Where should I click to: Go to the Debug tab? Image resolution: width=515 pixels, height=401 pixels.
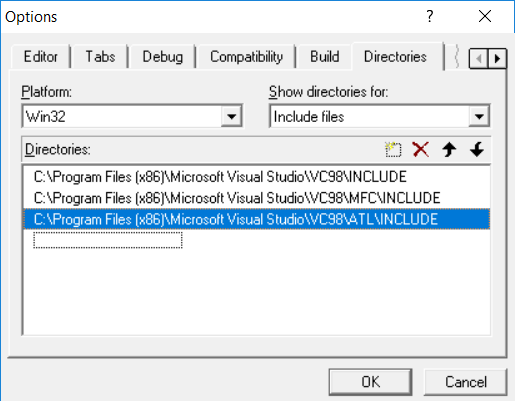point(163,57)
